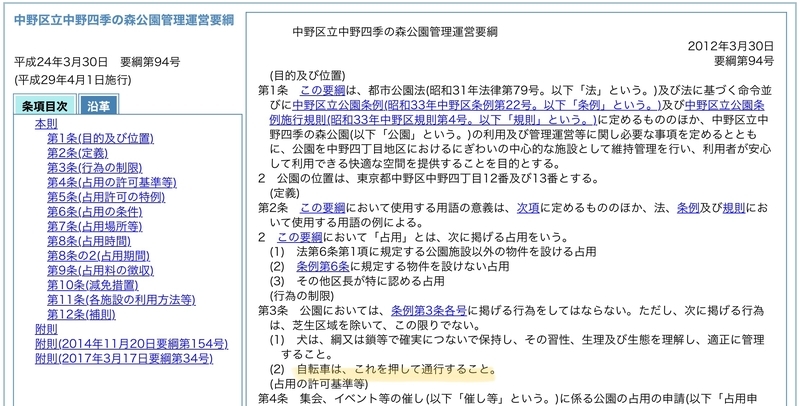The image size is (800, 406).
Task: Open 中野区立公園条例(昭和33年…) link
Action: [x=475, y=106]
